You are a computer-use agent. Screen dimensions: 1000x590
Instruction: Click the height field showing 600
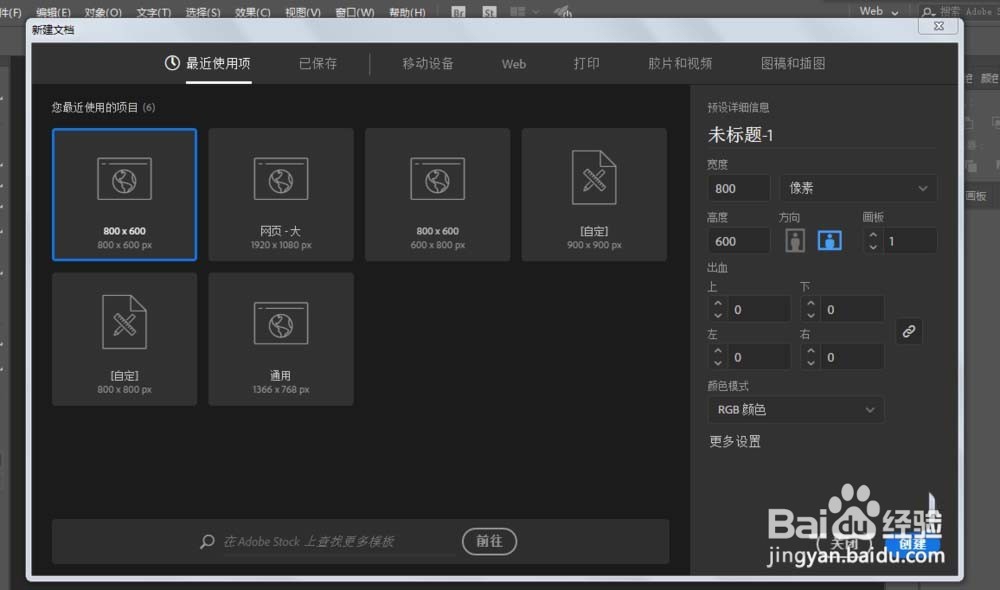click(x=739, y=241)
